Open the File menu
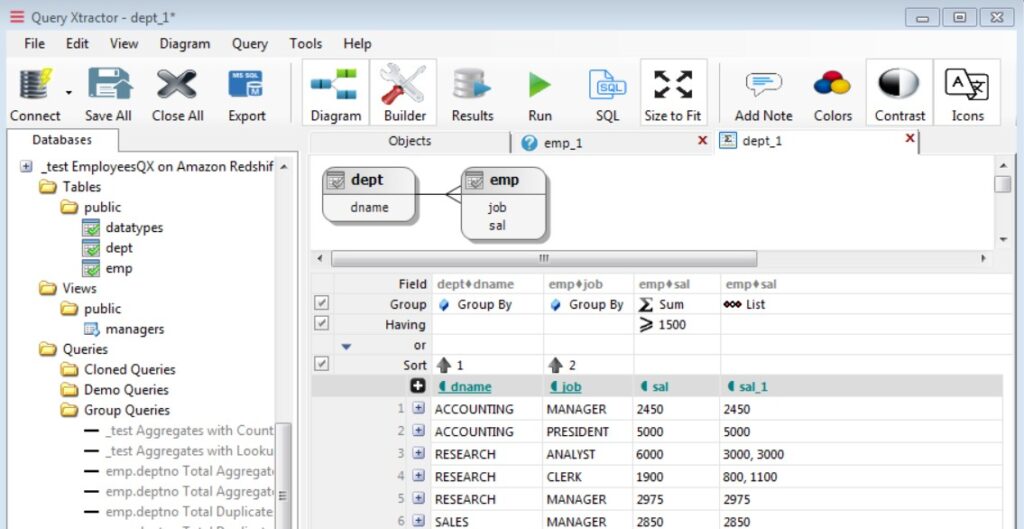1024x529 pixels. click(x=35, y=44)
